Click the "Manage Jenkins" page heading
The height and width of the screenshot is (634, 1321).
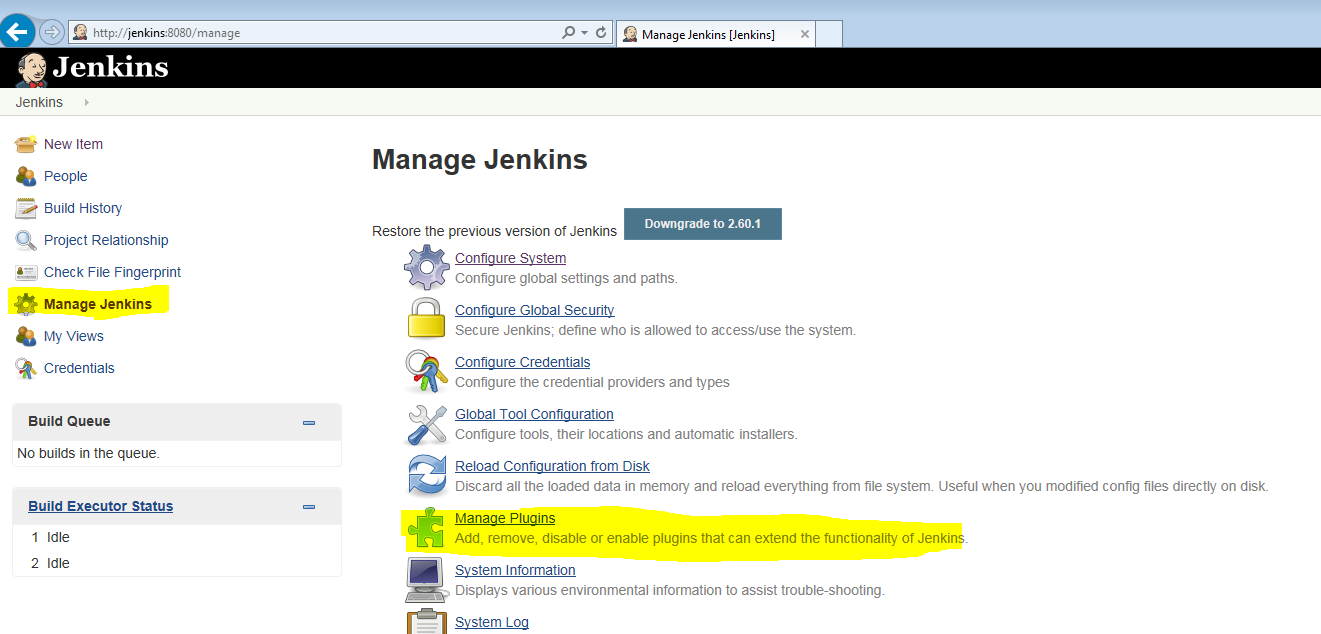coord(480,159)
